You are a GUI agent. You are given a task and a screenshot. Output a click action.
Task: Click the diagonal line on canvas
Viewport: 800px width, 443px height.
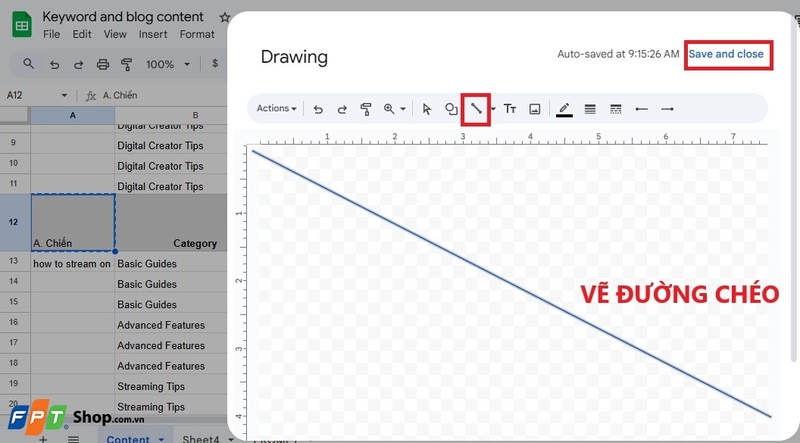pos(511,284)
